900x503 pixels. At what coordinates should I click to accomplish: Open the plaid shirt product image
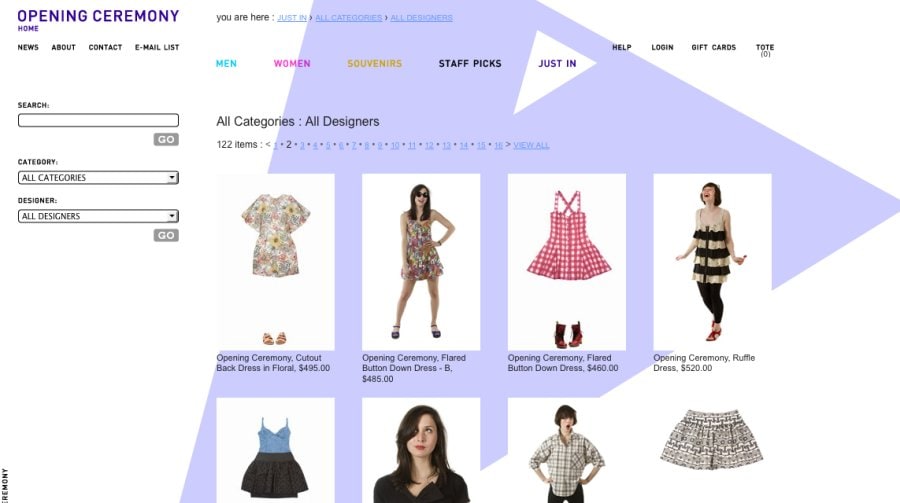click(567, 450)
